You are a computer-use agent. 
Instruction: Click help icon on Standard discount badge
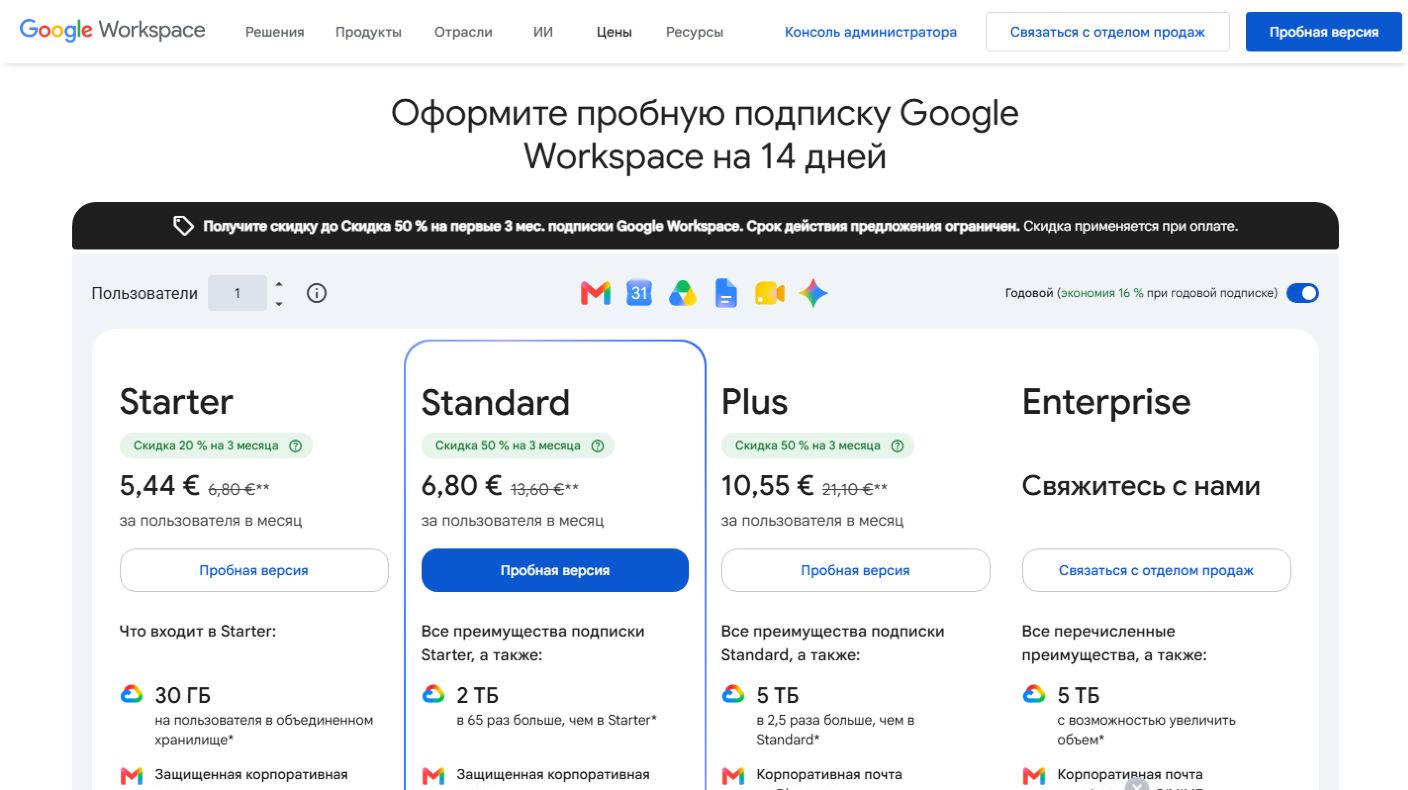pos(597,446)
